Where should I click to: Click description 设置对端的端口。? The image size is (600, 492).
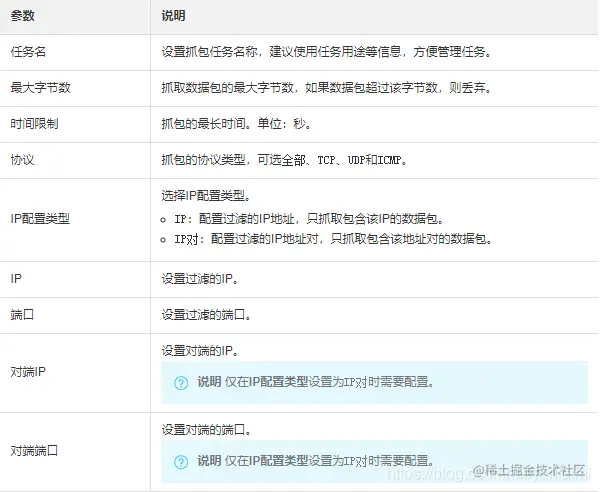pos(206,430)
